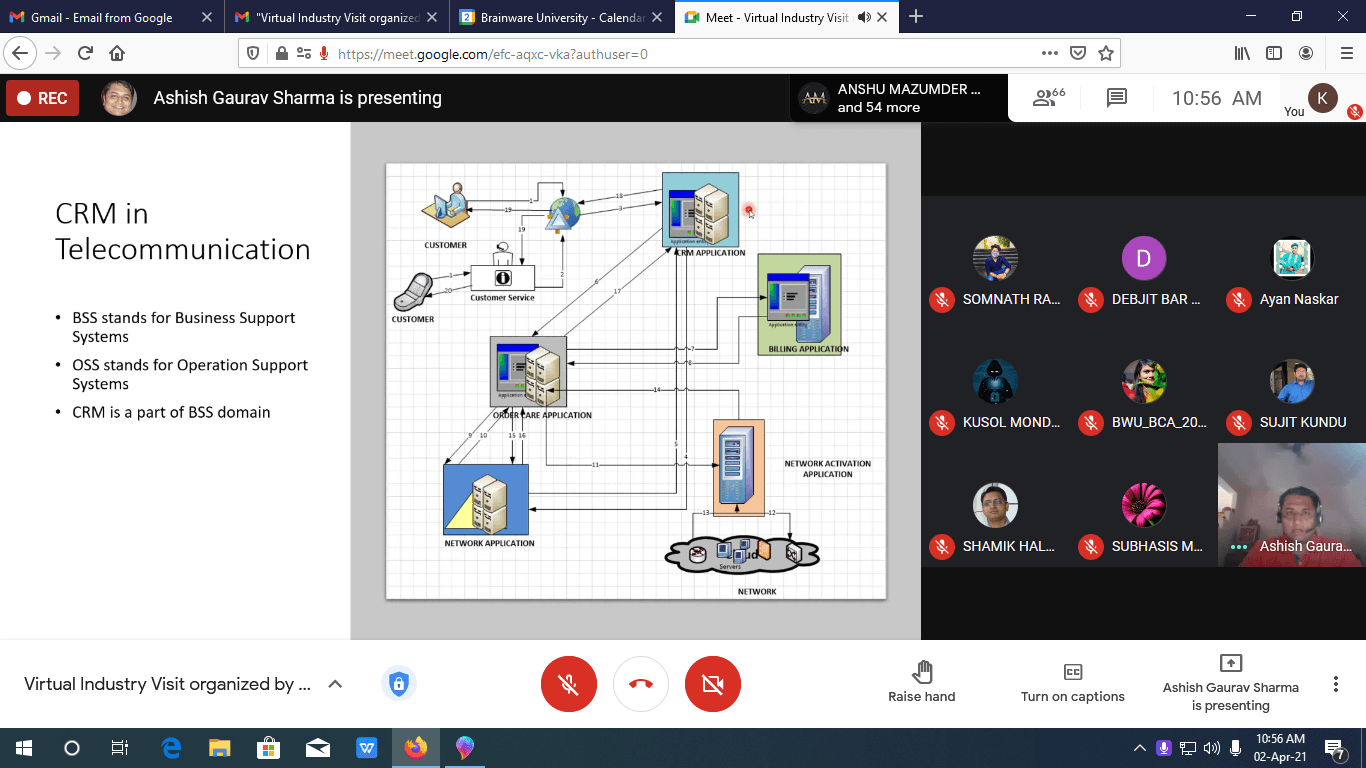The height and width of the screenshot is (768, 1366).
Task: Open the chat messages panel
Action: (x=1117, y=98)
